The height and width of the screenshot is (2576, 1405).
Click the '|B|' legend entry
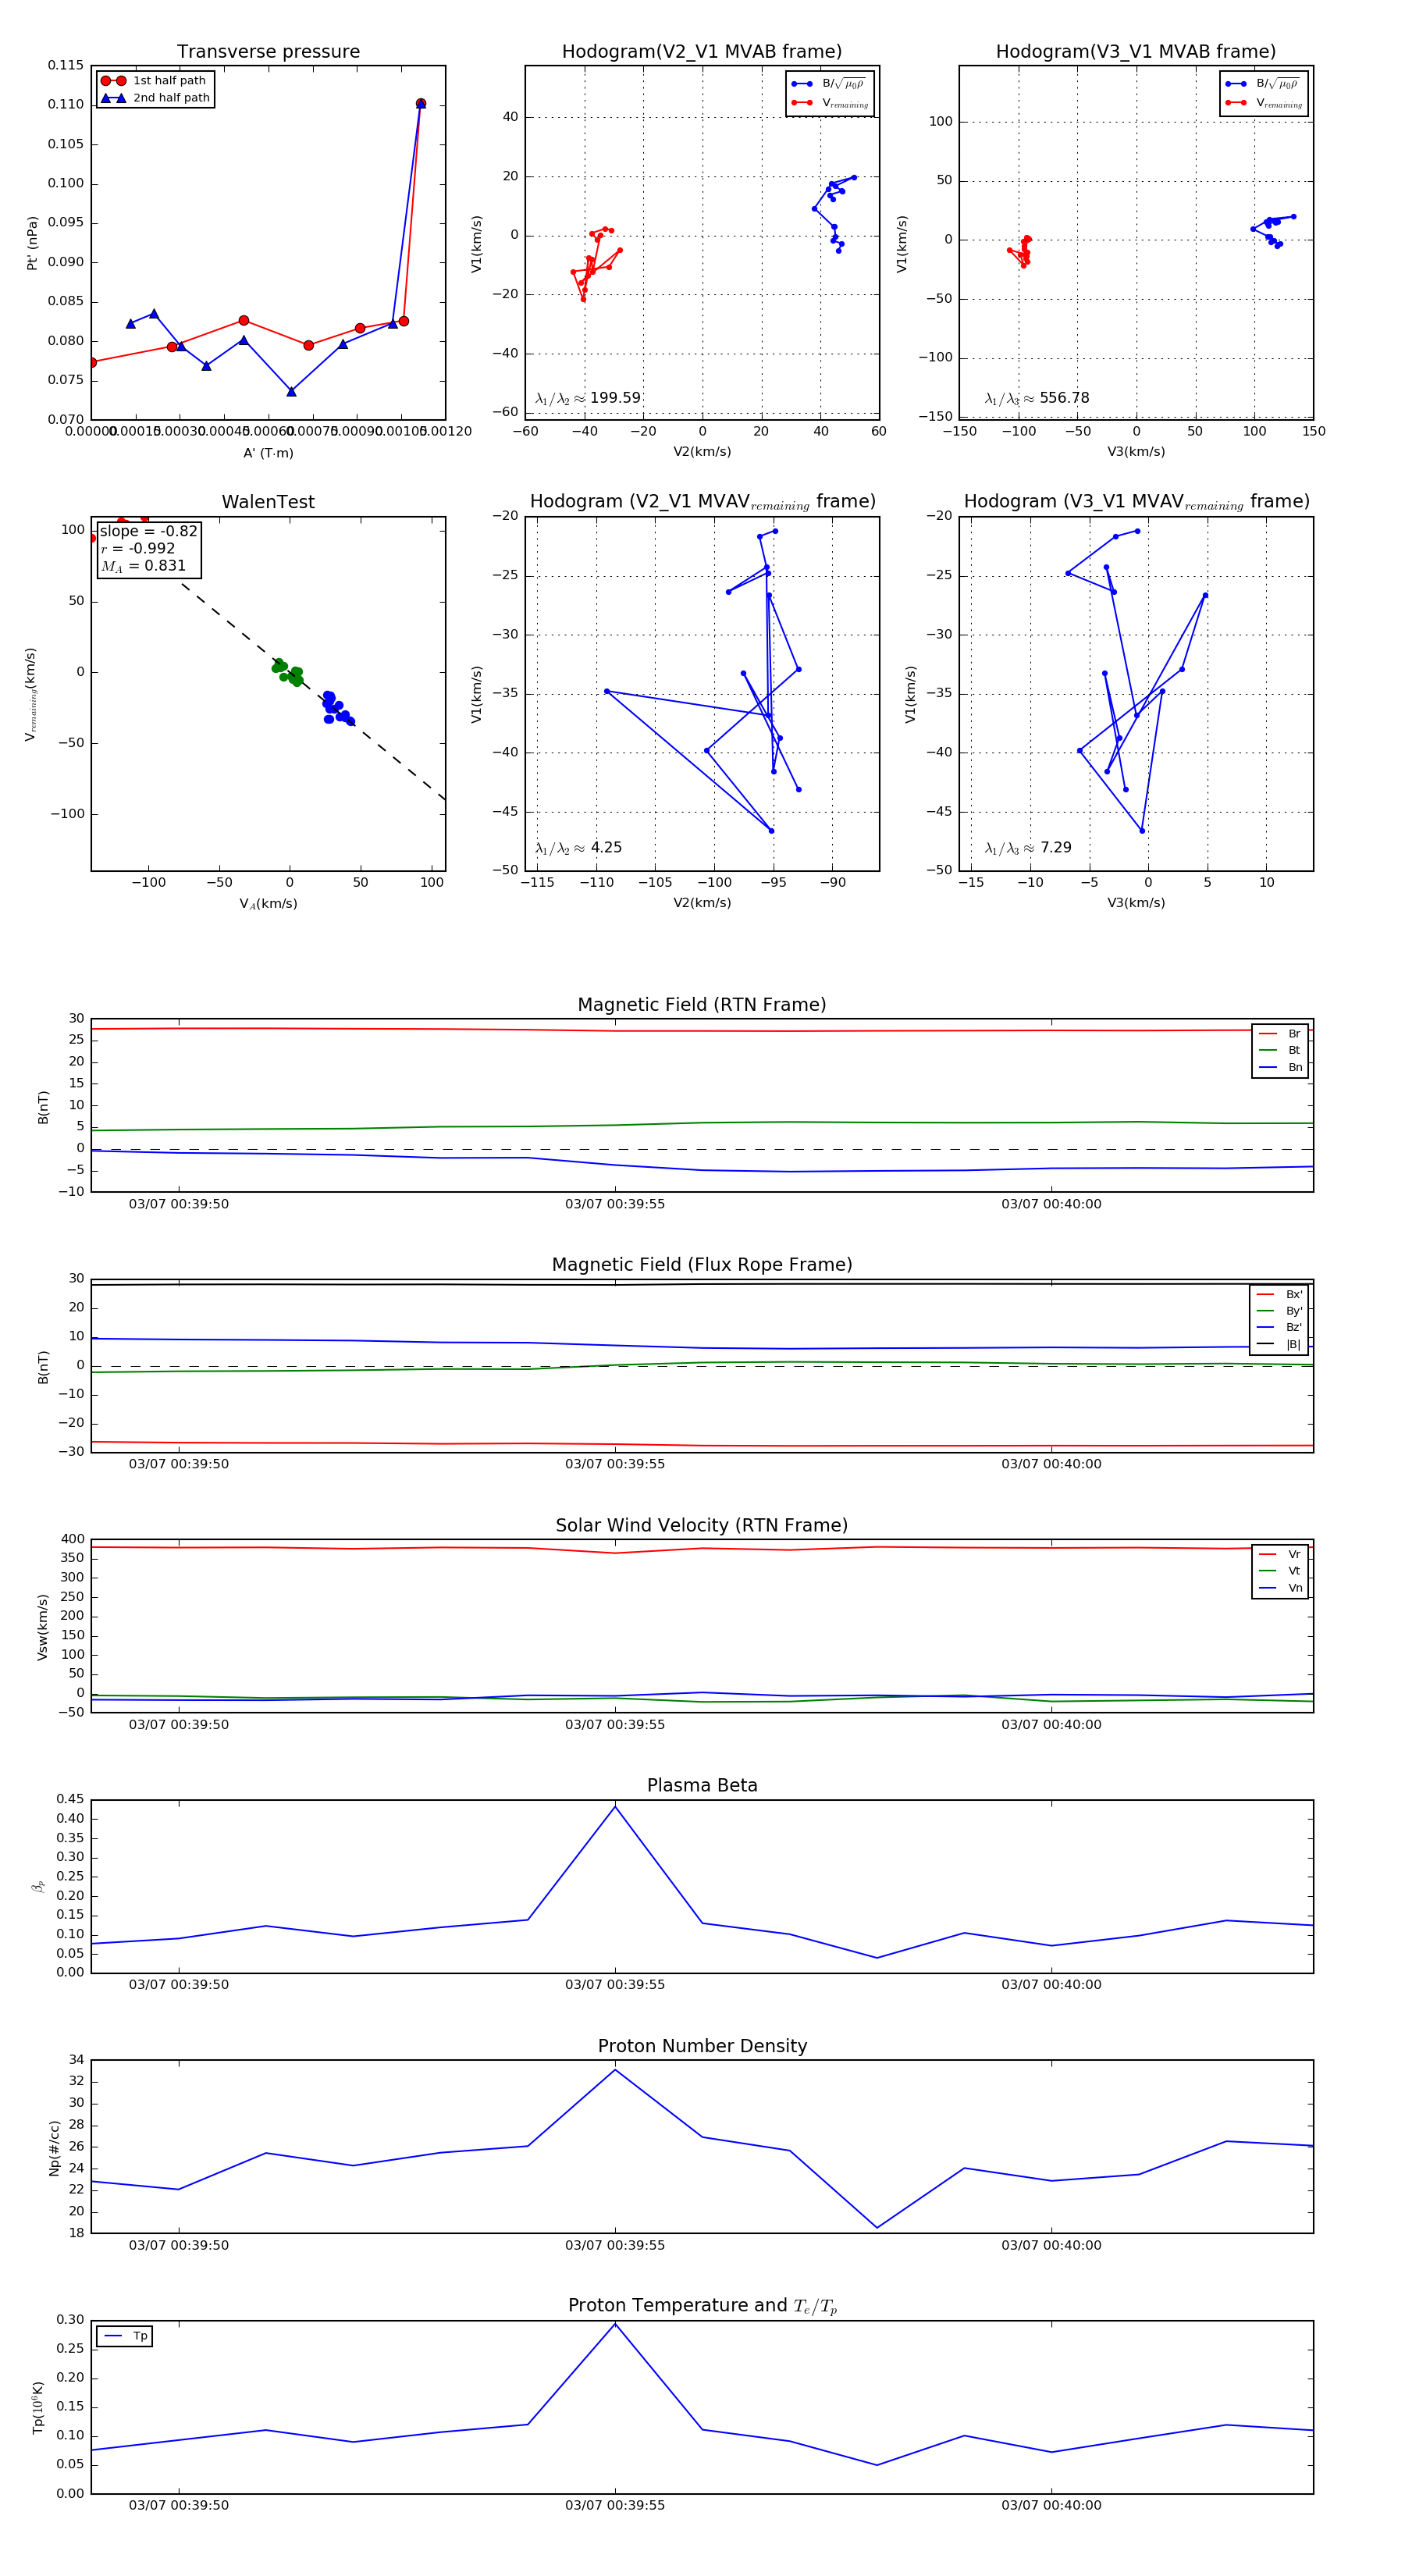pyautogui.click(x=1280, y=1344)
